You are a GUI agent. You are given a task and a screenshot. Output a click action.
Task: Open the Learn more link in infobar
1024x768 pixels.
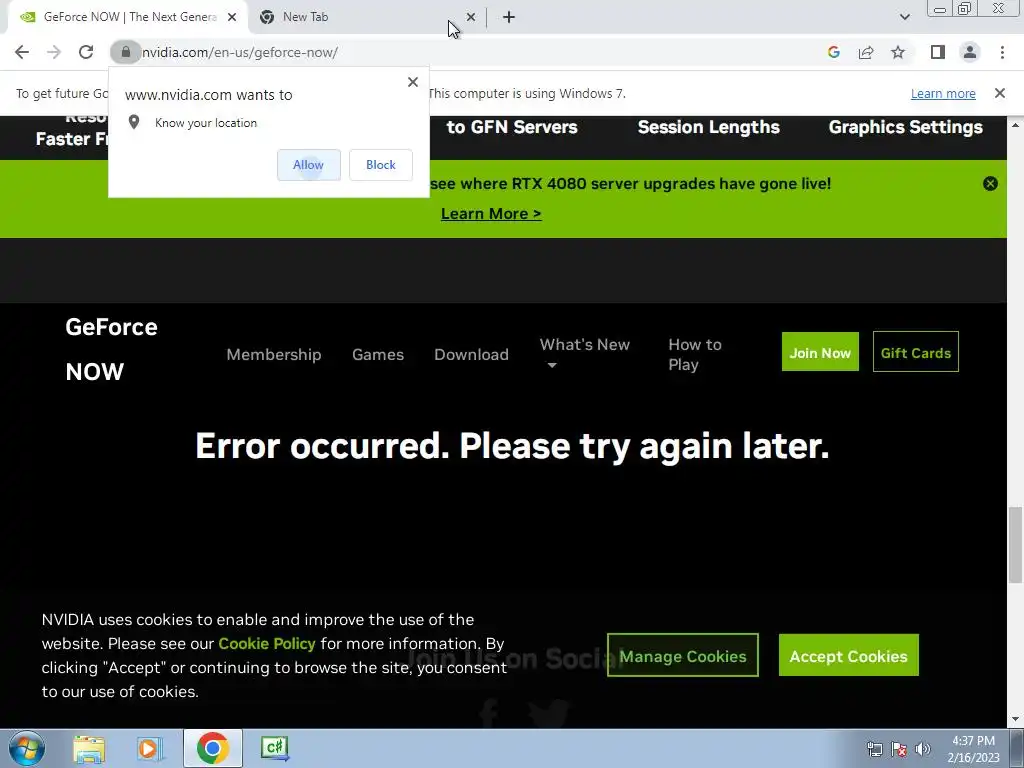pos(943,93)
